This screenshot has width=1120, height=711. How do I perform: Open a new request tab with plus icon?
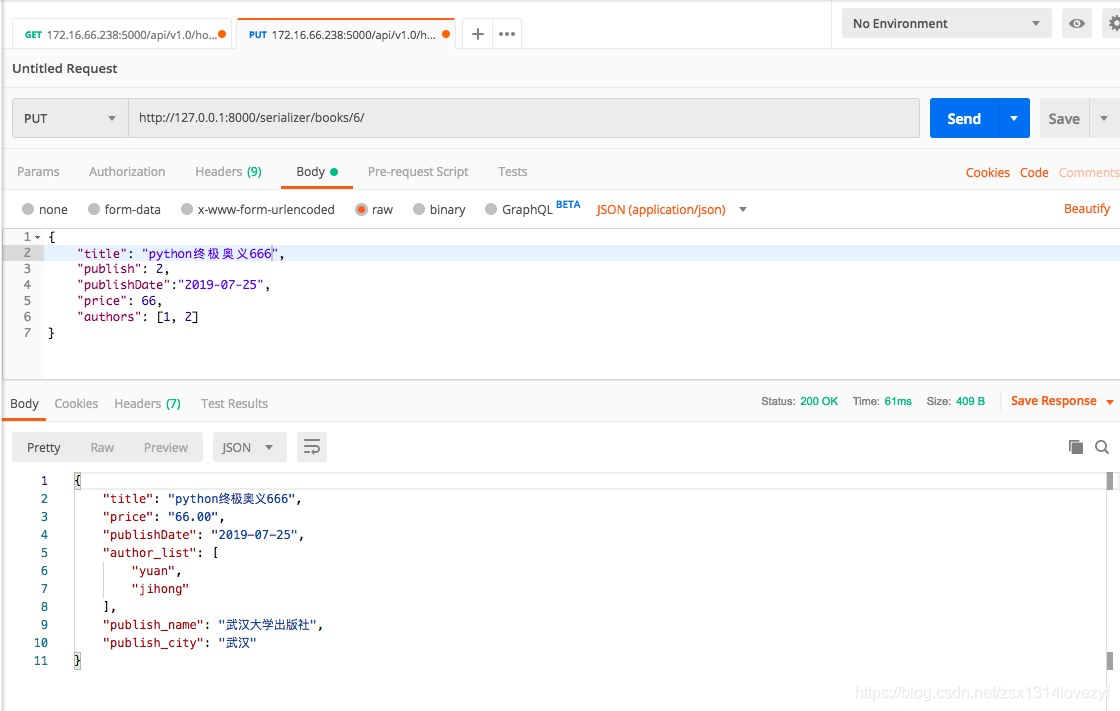pyautogui.click(x=478, y=34)
